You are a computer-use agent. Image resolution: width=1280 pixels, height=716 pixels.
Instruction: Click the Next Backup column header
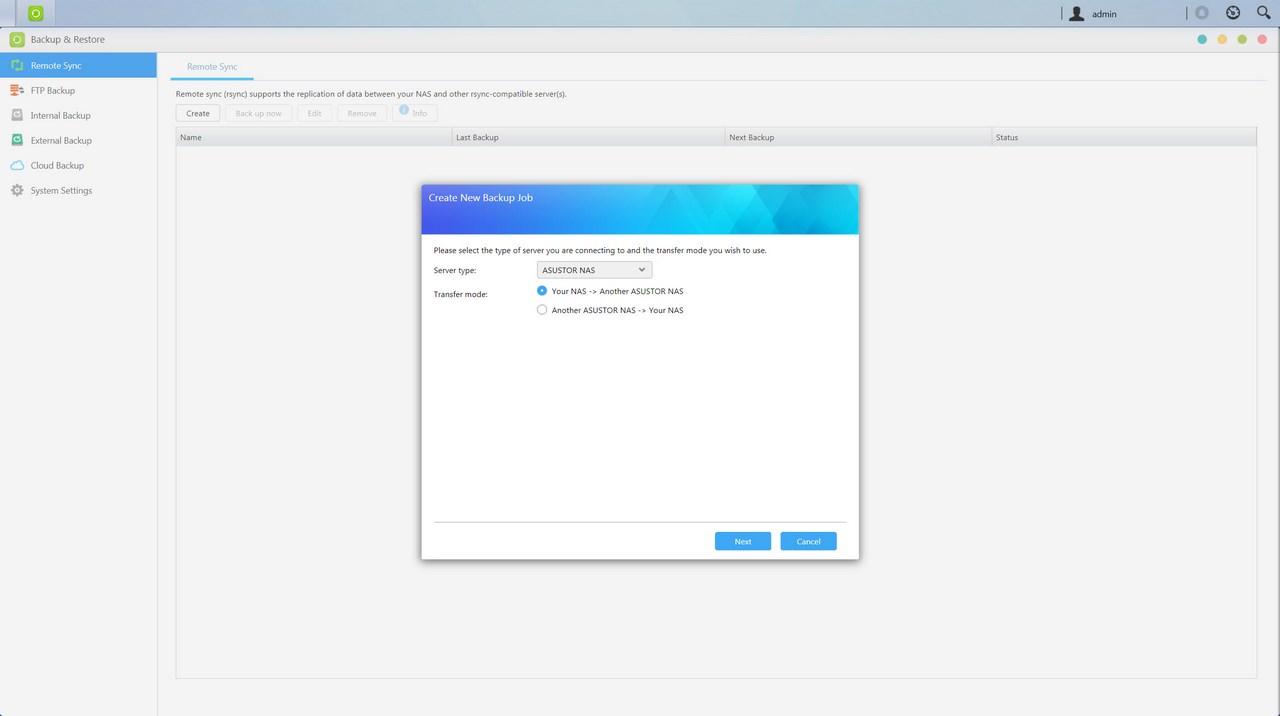tap(858, 137)
